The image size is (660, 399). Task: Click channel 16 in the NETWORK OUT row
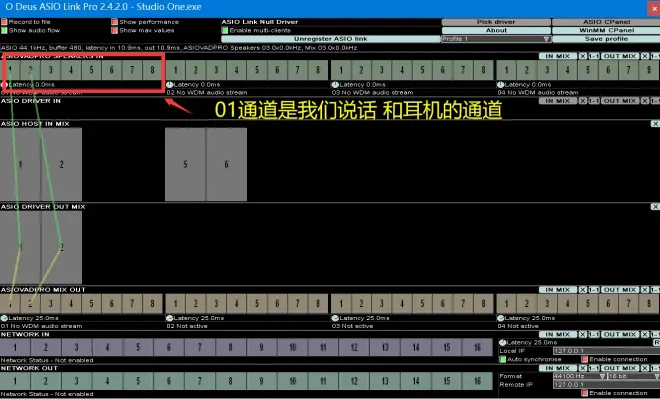(477, 381)
